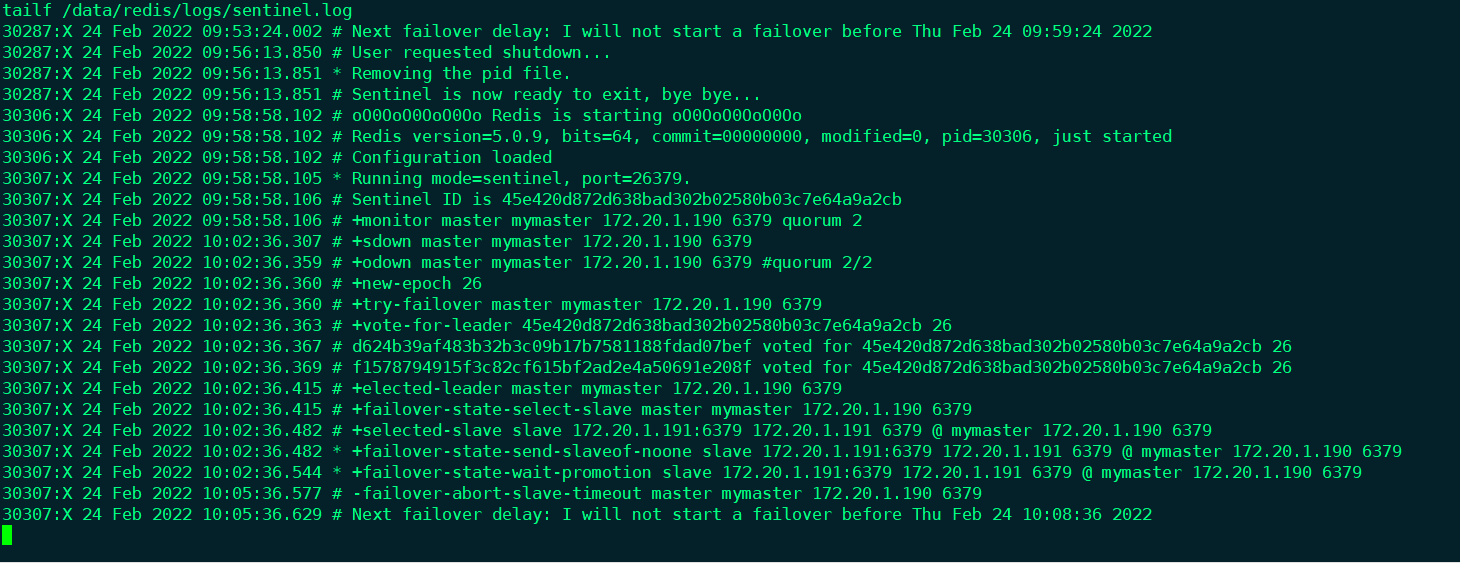Click the +selected-slave log entry
Viewport: 1460px width, 563px height.
click(x=781, y=430)
